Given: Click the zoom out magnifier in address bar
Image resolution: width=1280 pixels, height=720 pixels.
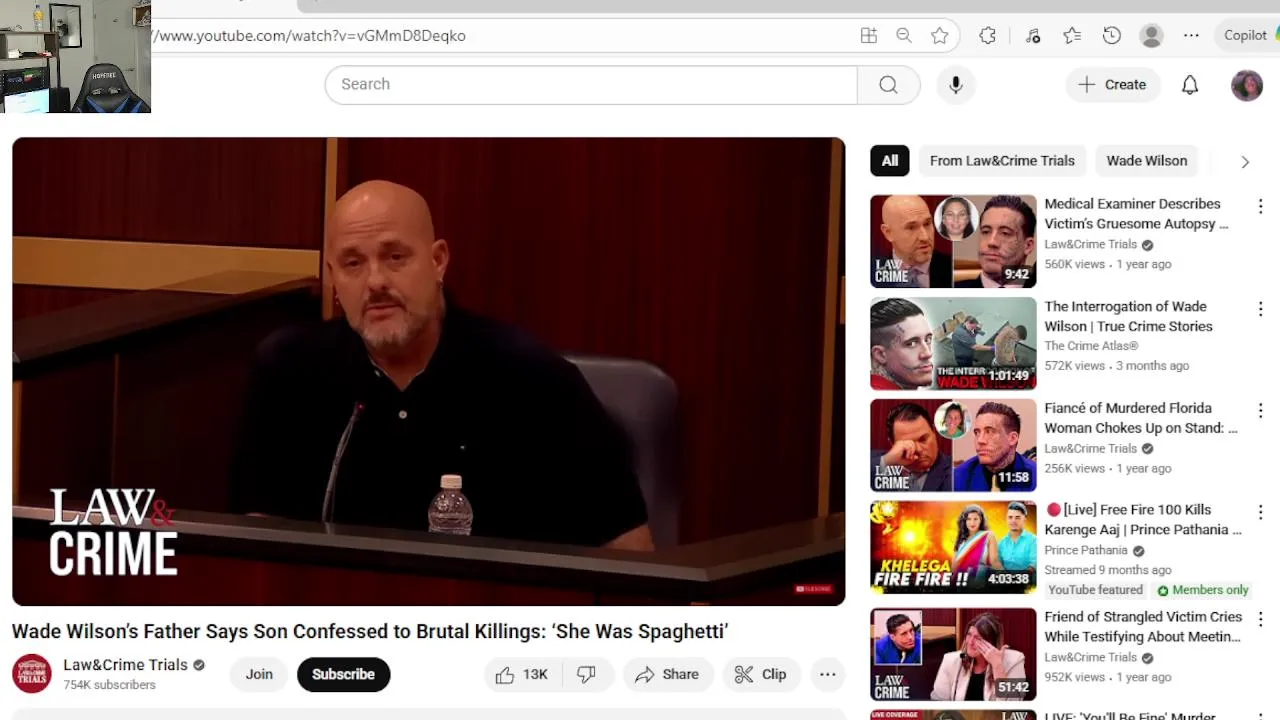Looking at the screenshot, I should coord(904,35).
